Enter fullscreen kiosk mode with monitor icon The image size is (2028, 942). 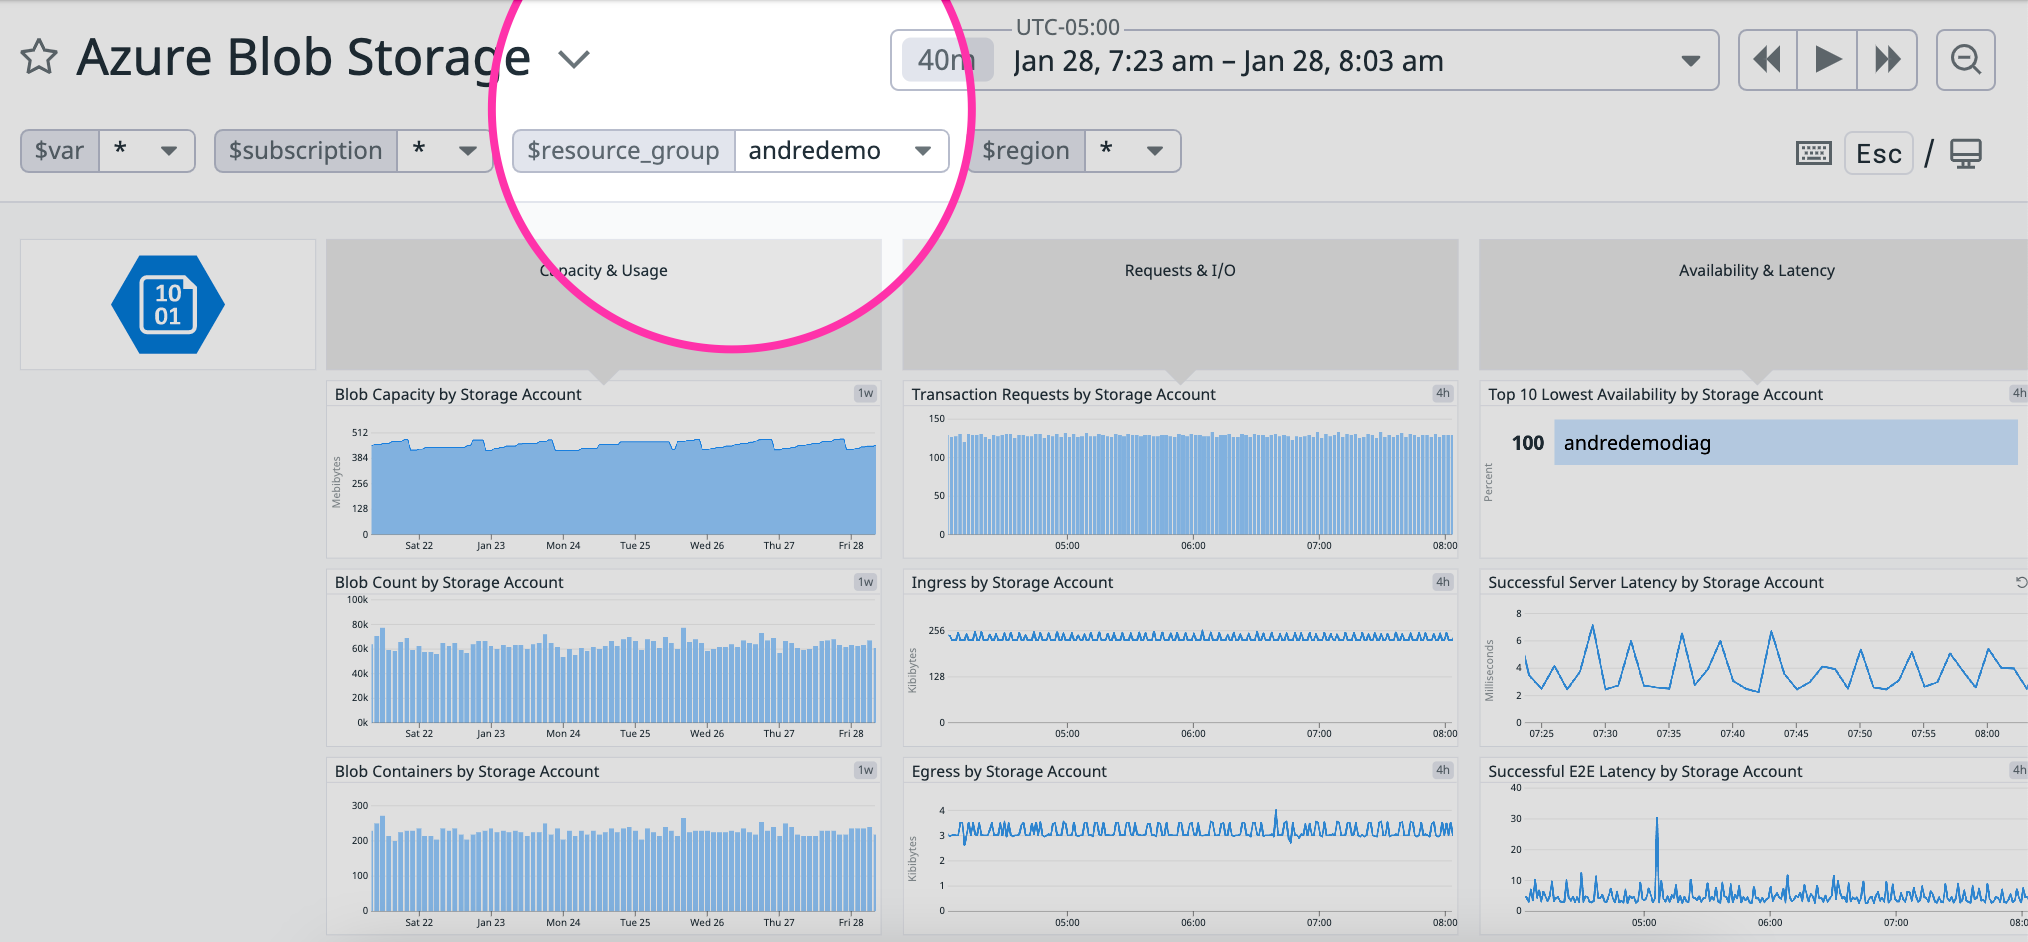[1965, 152]
